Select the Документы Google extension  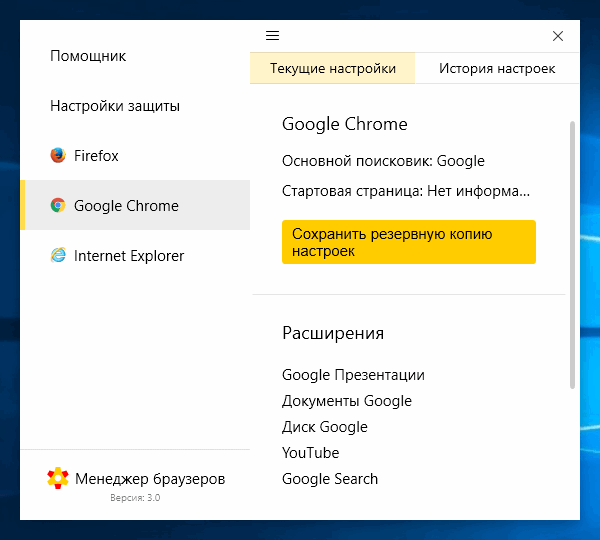[x=347, y=401]
